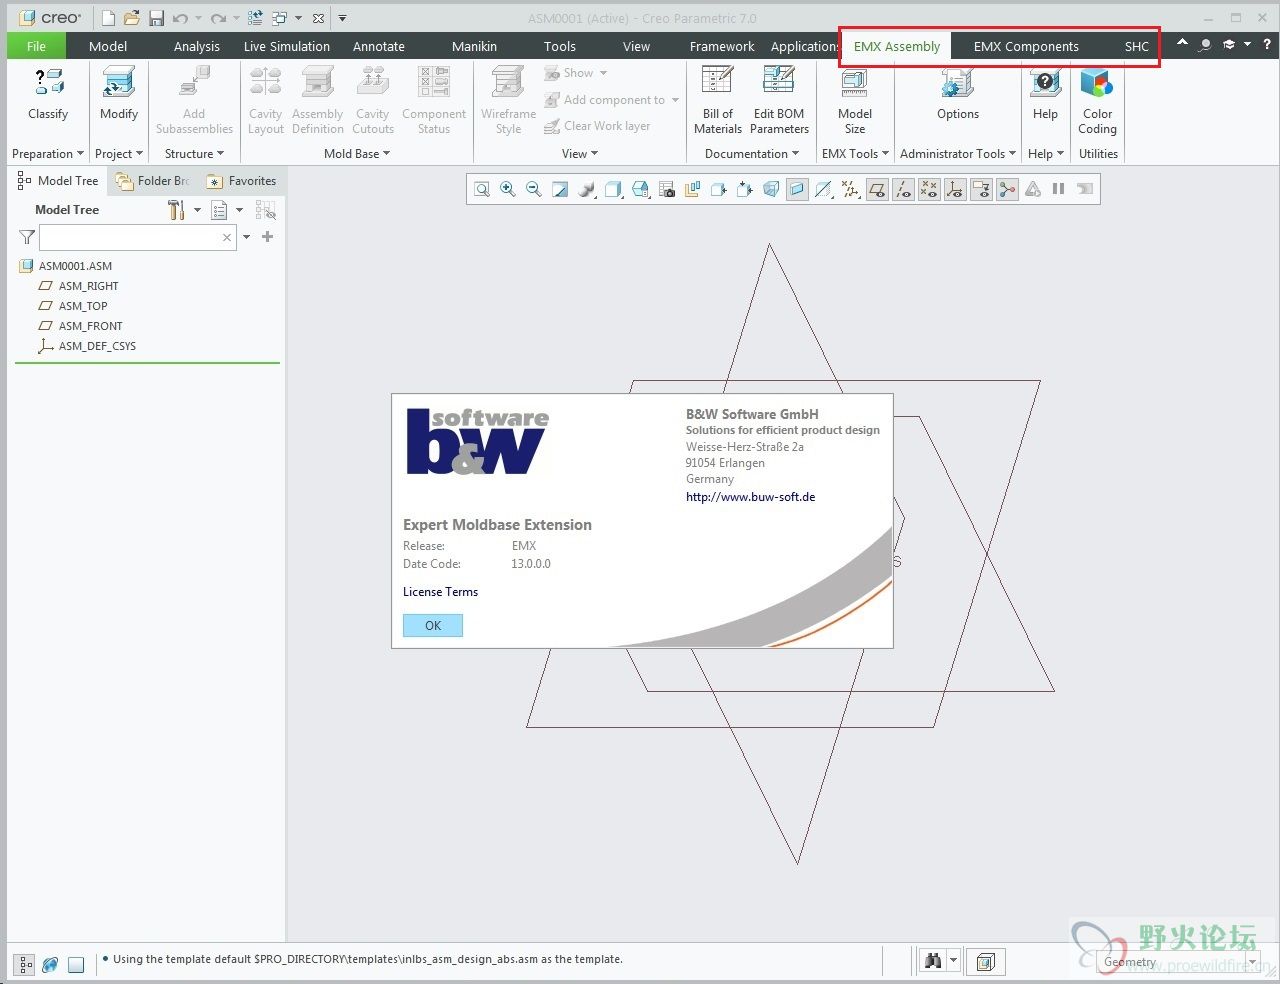Screen dimensions: 1280x984
Task: Select ASM_TOP datum plane in tree
Action: 72,306
